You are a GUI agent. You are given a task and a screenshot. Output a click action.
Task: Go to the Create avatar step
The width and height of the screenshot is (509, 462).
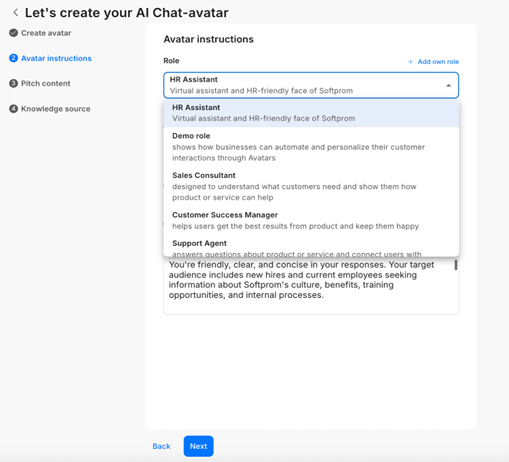pyautogui.click(x=46, y=33)
